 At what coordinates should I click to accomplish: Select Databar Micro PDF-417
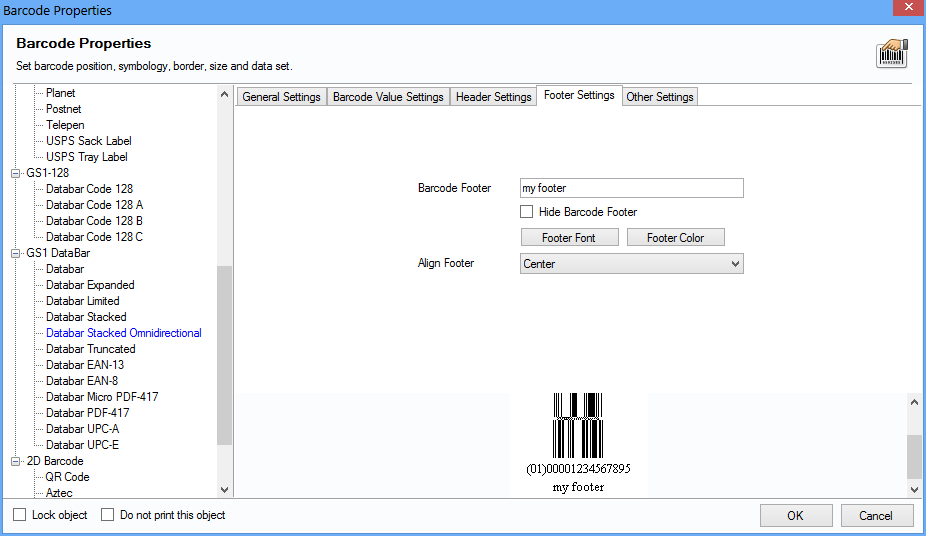(102, 397)
